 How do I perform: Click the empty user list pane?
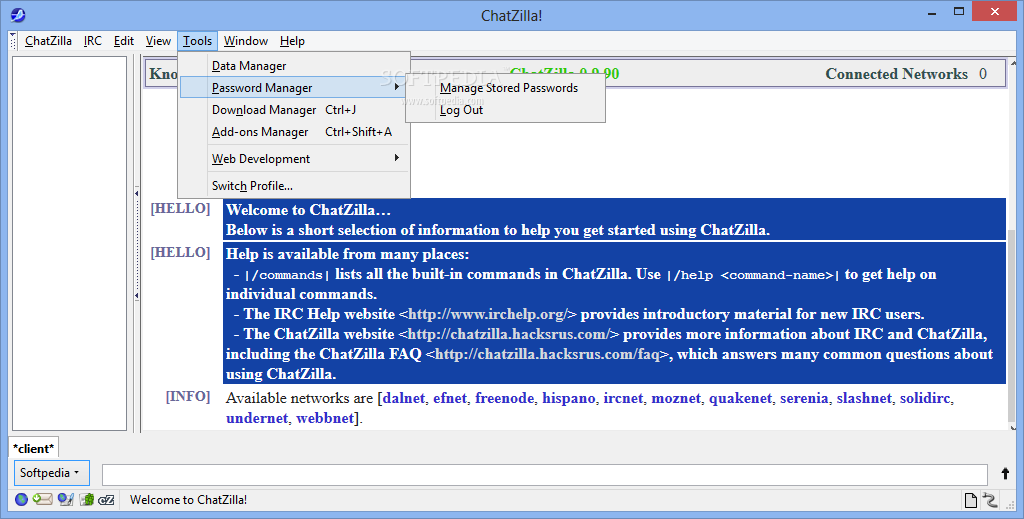click(x=69, y=243)
